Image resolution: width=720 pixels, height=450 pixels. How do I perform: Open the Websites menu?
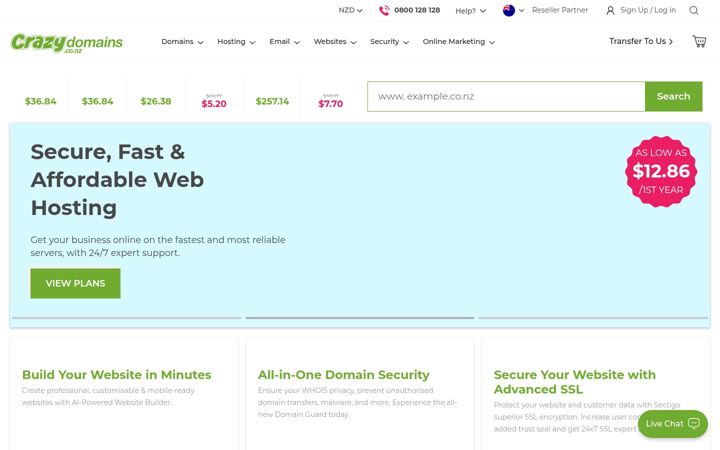pyautogui.click(x=335, y=41)
